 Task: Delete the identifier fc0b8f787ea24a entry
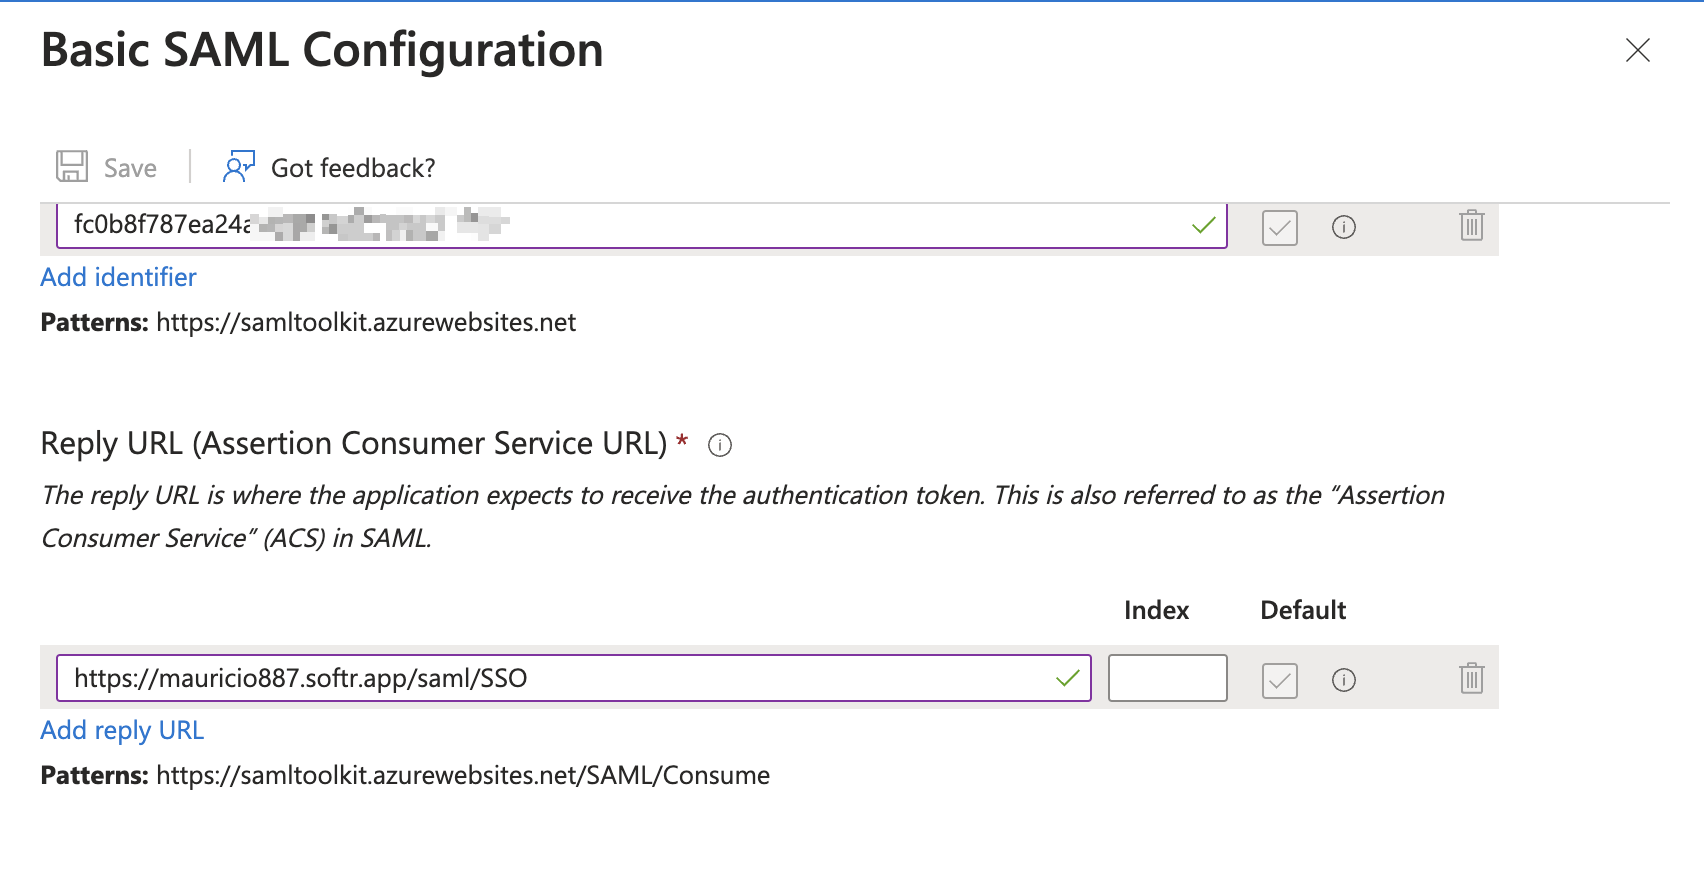point(1471,227)
